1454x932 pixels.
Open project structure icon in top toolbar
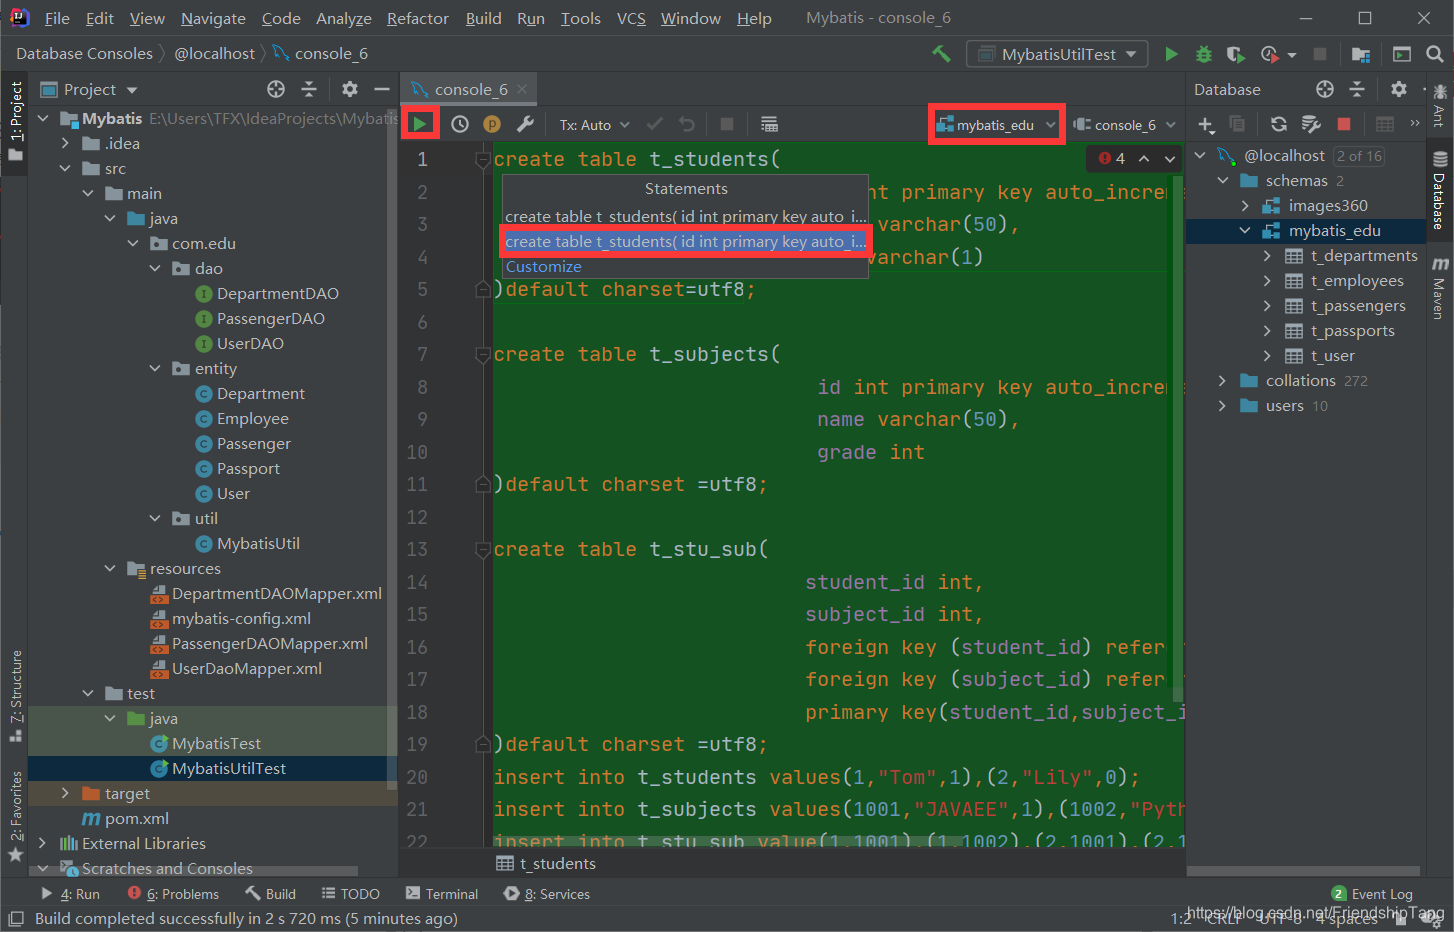click(1361, 54)
